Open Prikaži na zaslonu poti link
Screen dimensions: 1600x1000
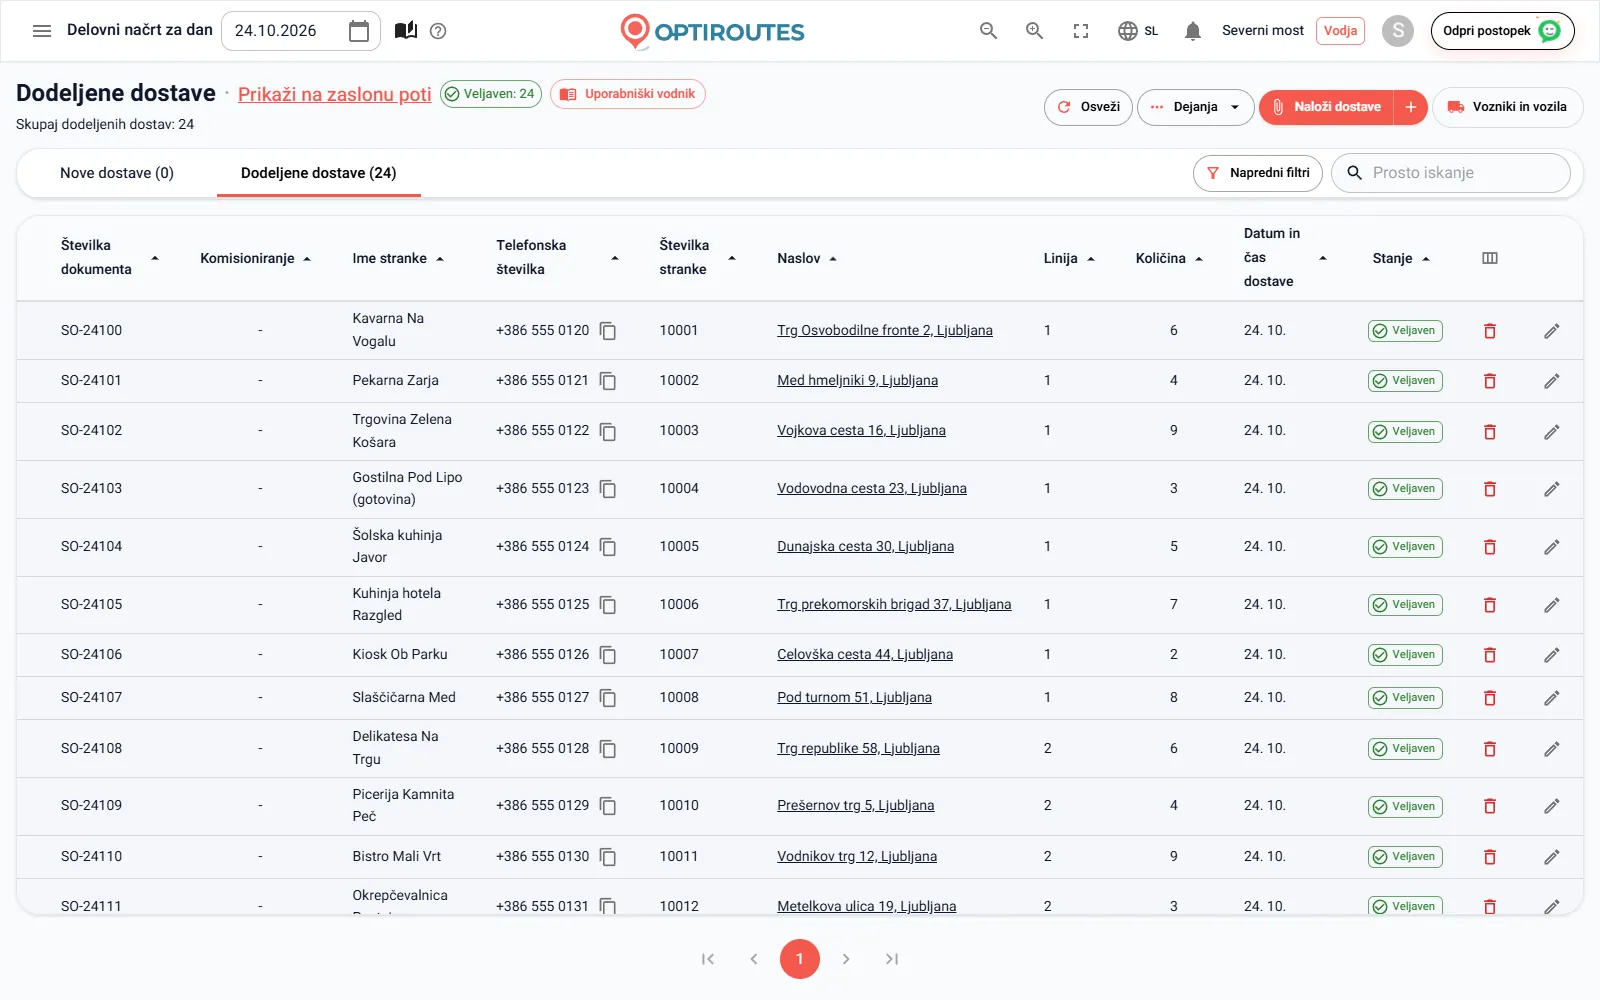click(335, 94)
